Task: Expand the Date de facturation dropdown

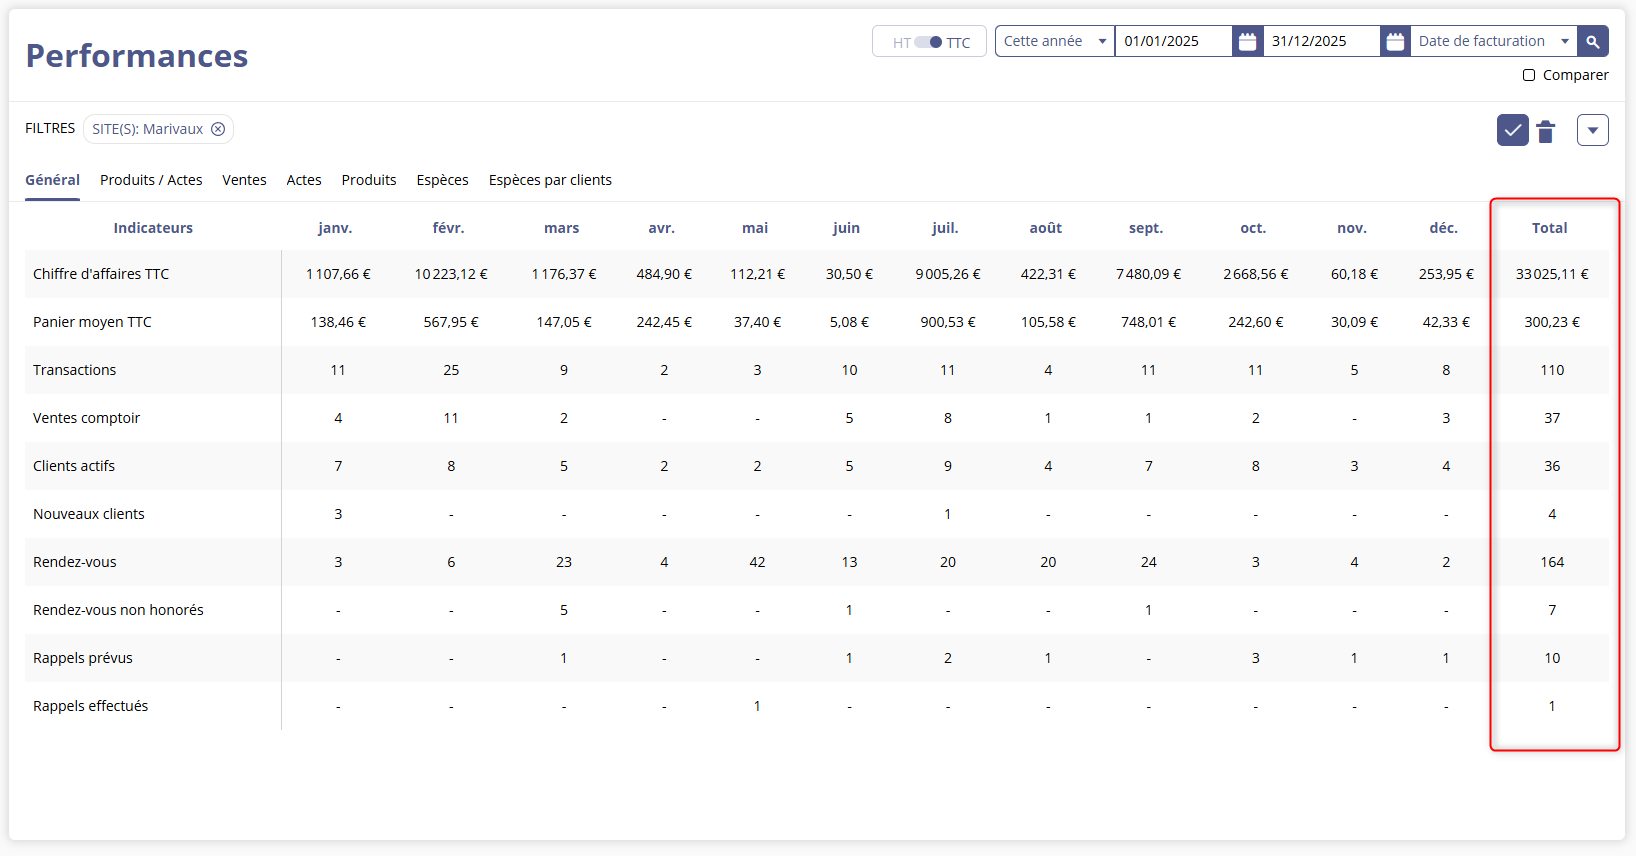Action: click(x=1493, y=41)
